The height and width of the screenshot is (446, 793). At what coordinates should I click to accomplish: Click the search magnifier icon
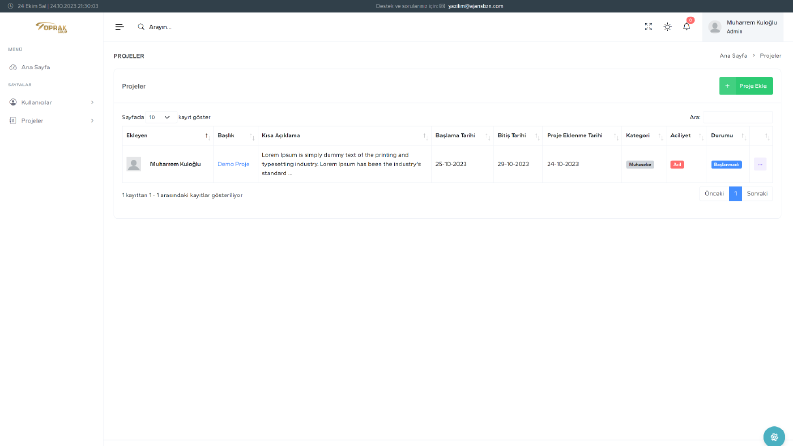[x=141, y=27]
